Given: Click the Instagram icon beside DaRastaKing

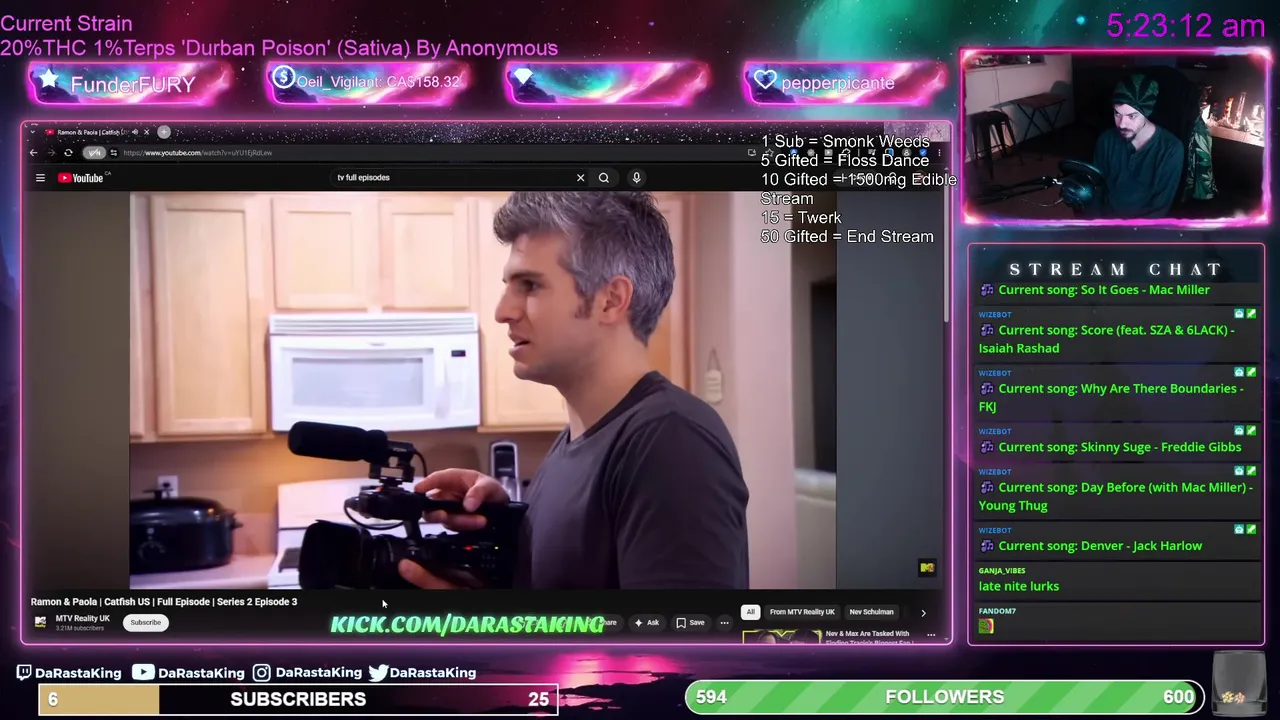Looking at the screenshot, I should tap(261, 673).
